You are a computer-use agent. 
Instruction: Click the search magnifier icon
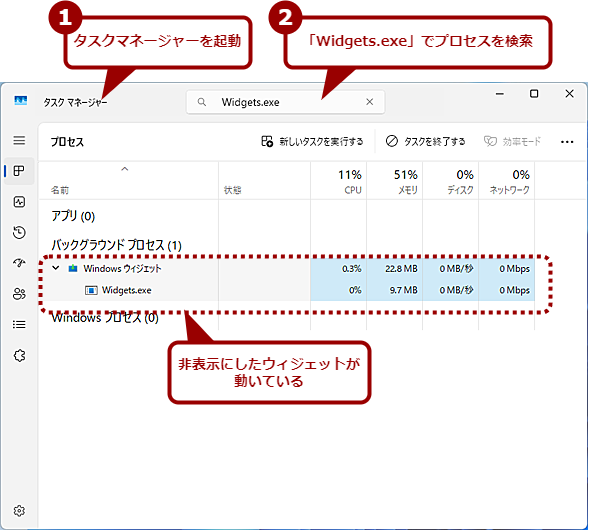(202, 102)
